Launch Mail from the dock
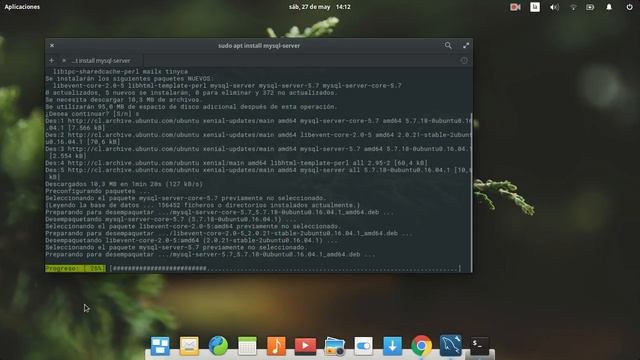 pyautogui.click(x=189, y=346)
